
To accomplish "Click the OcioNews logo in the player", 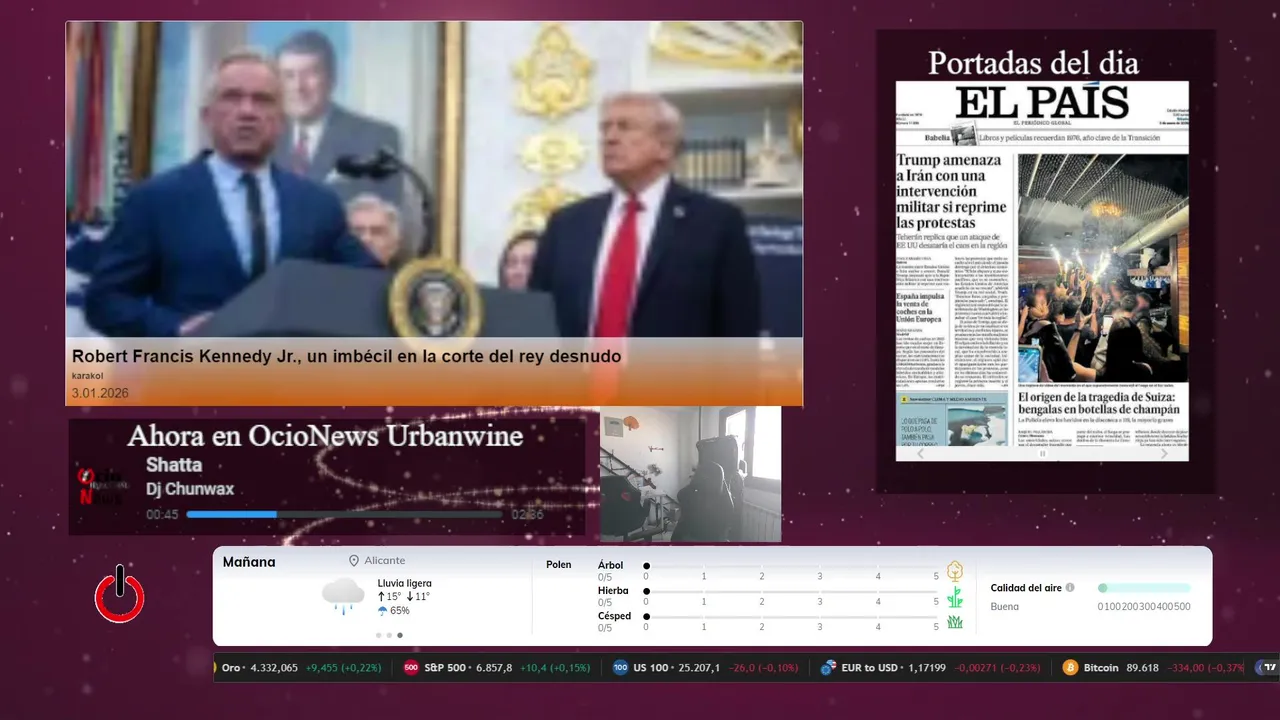I will [102, 486].
